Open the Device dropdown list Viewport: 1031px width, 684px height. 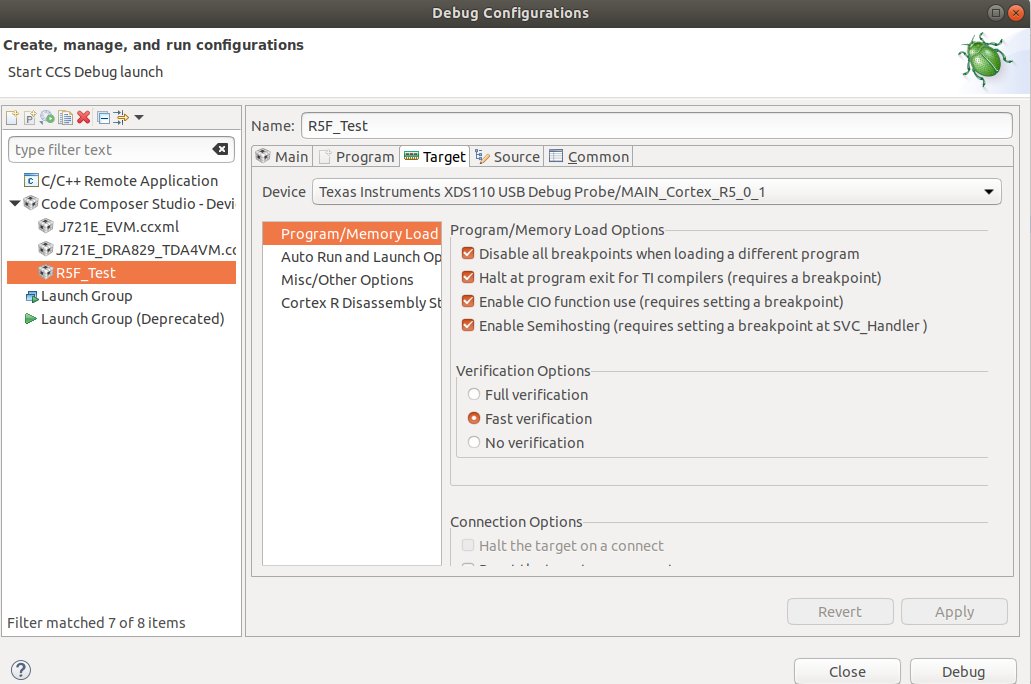[x=989, y=192]
